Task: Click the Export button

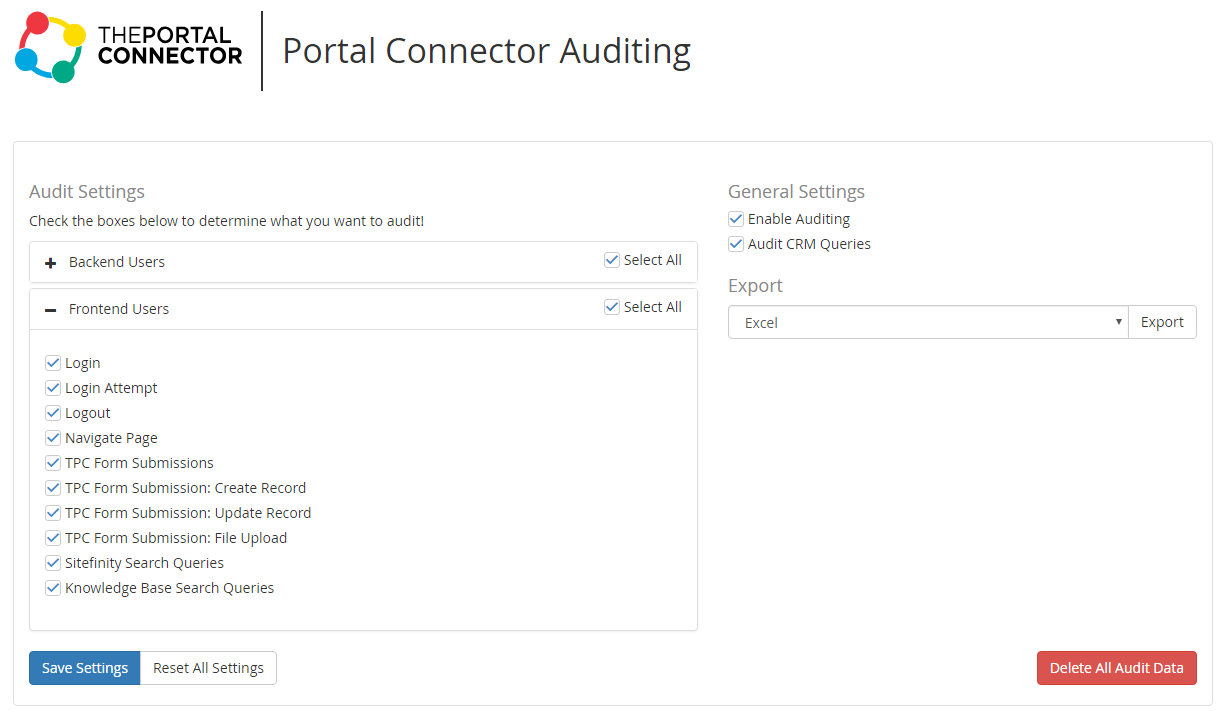Action: [1162, 322]
